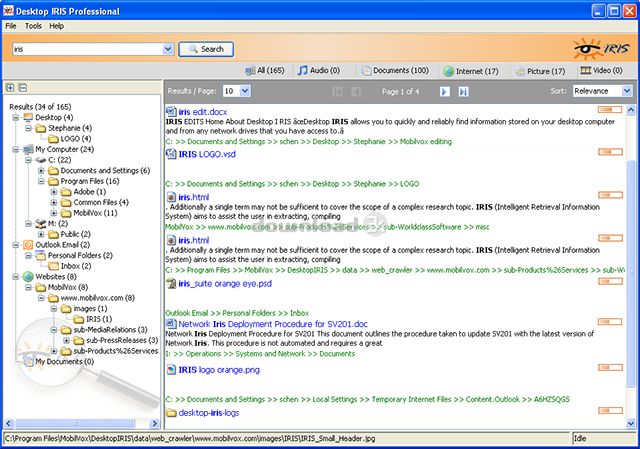Collapse the Program Files (16) node
The image size is (640, 449).
point(41,181)
